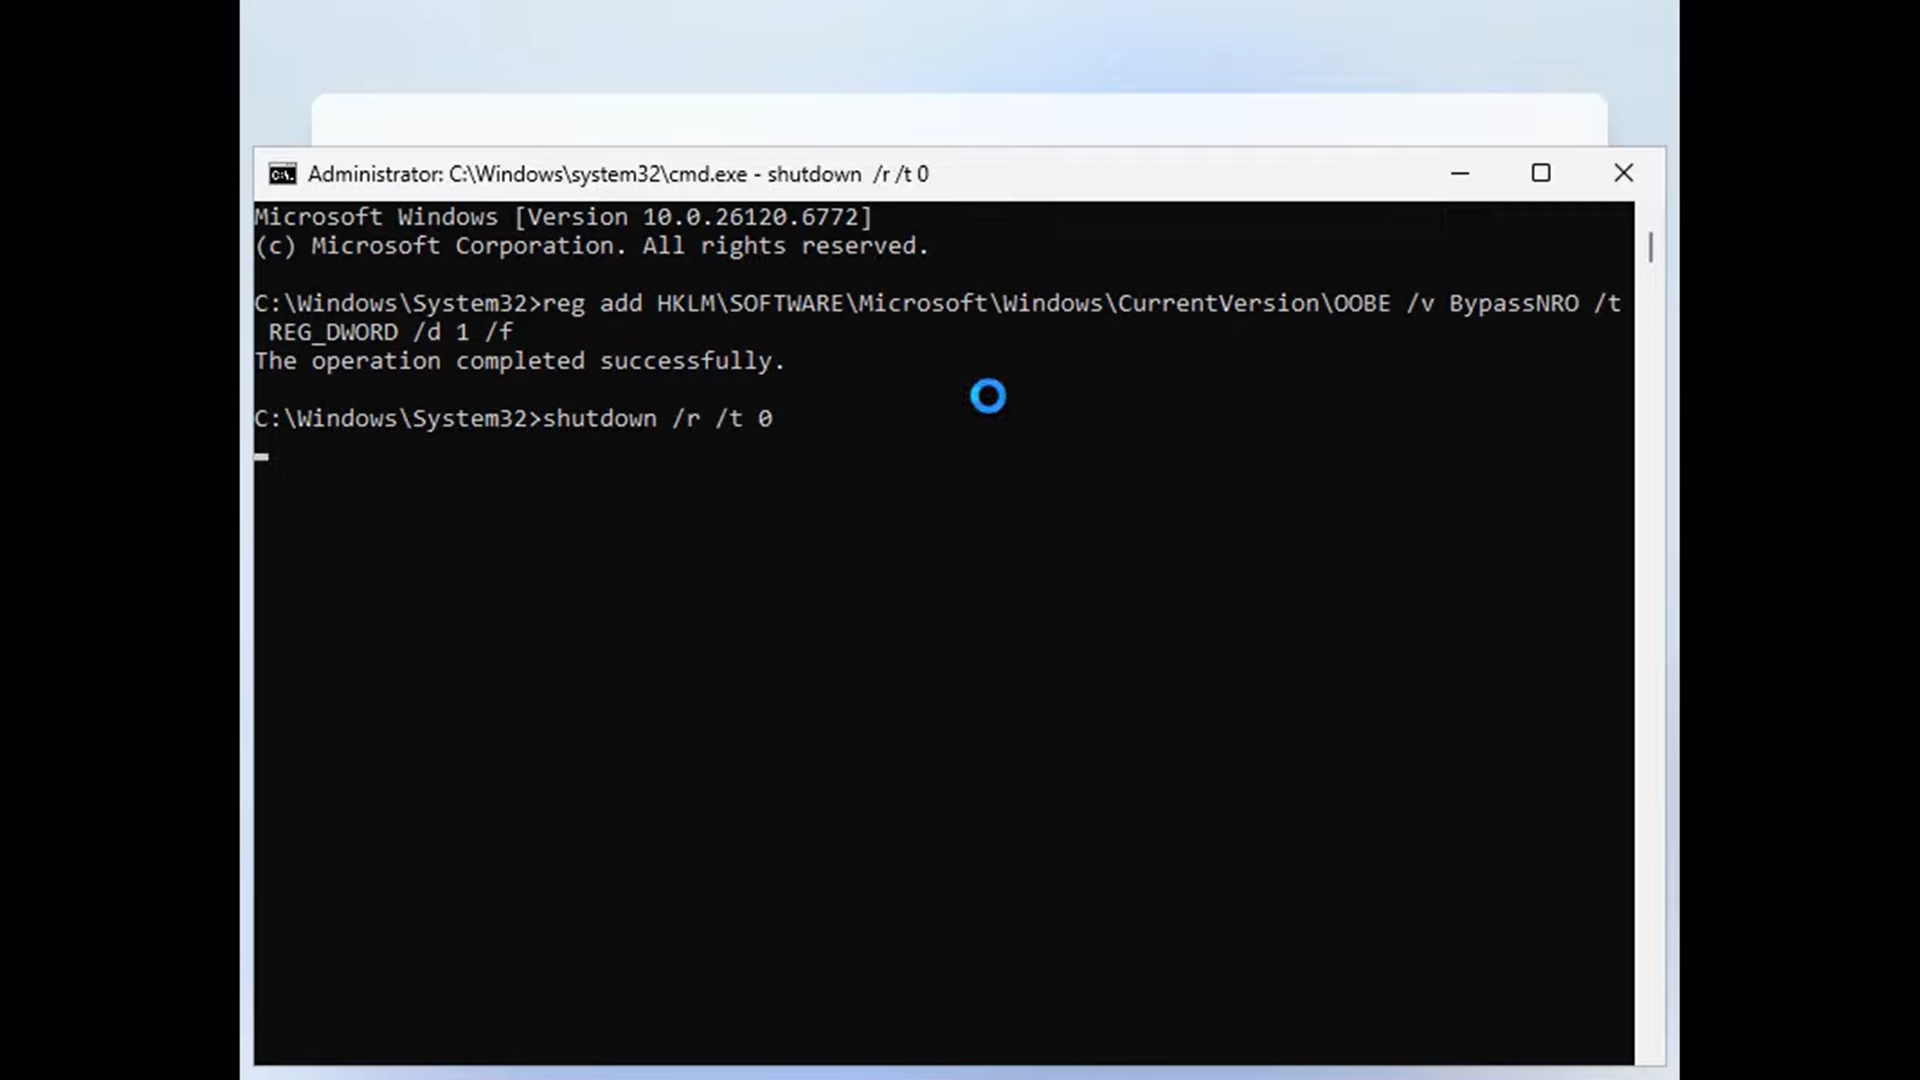Viewport: 1920px width, 1080px height.
Task: Click the REG_DWORD /d 1 /f text
Action: tap(390, 332)
